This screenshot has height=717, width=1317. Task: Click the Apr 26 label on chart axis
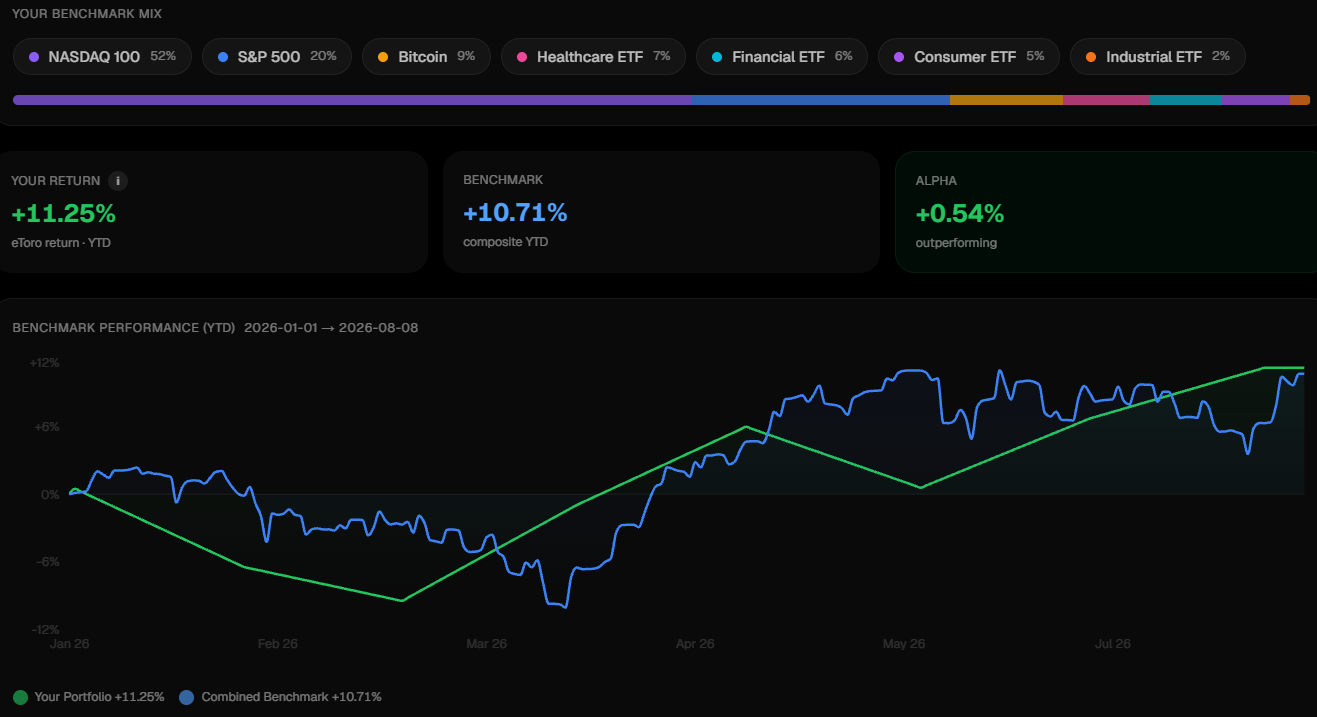click(x=695, y=644)
